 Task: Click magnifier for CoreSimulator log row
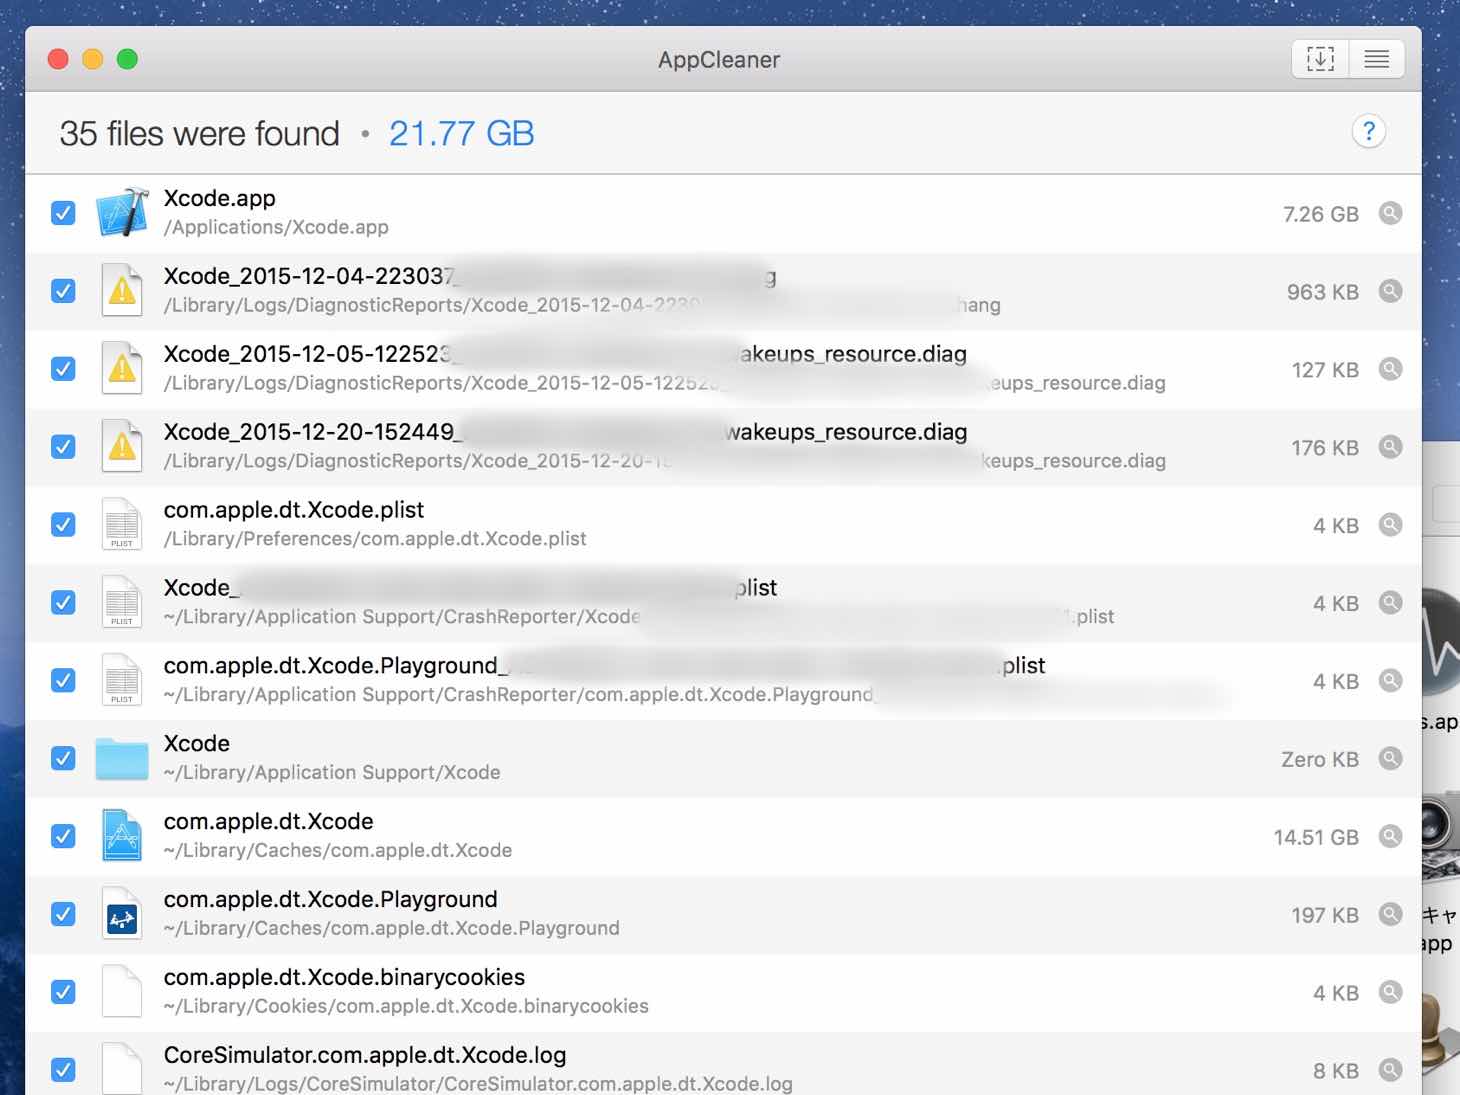tap(1390, 1070)
